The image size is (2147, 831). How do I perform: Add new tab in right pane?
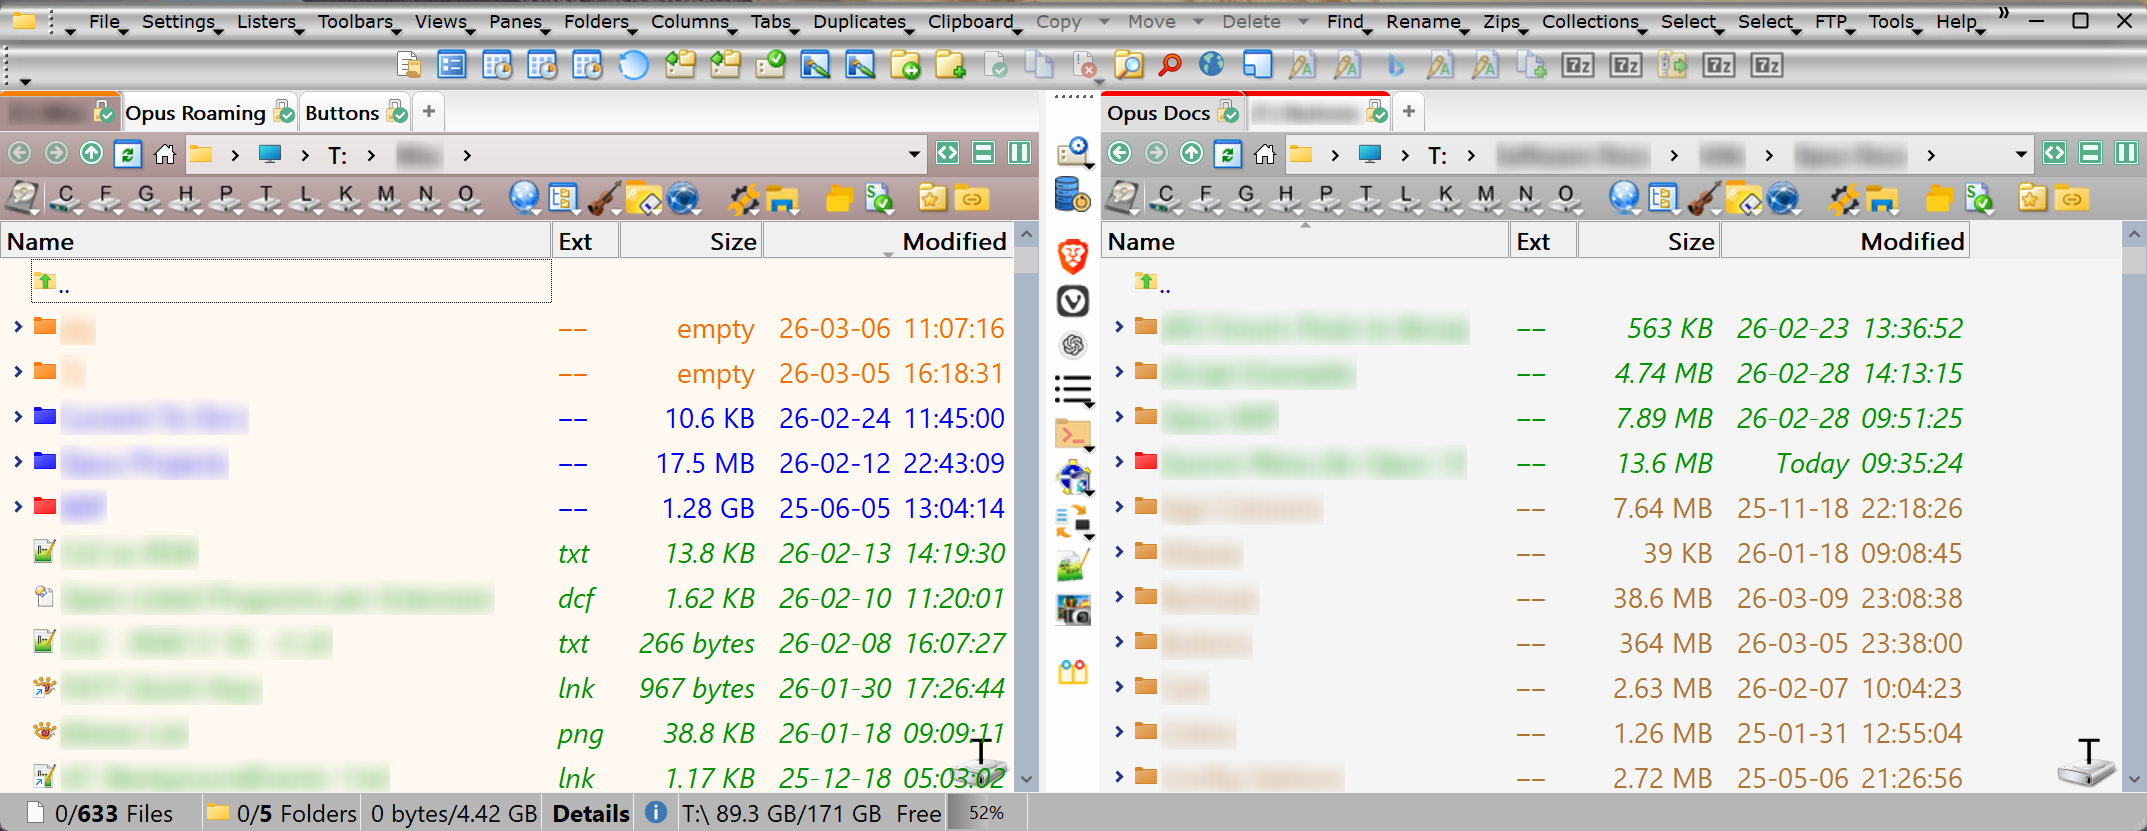[1408, 112]
